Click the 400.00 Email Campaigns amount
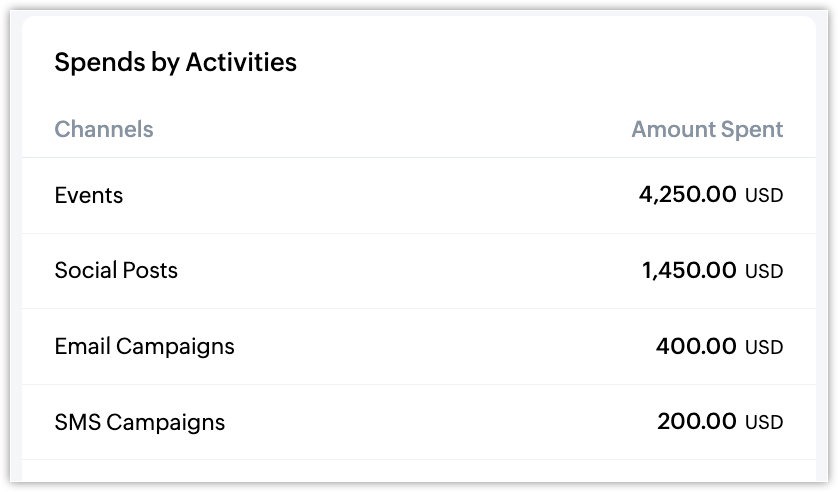 (x=696, y=347)
